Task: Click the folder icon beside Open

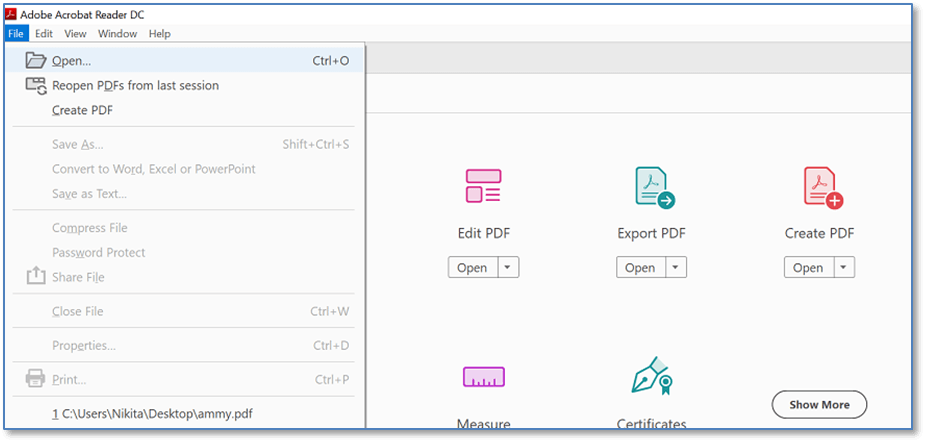Action: point(35,60)
